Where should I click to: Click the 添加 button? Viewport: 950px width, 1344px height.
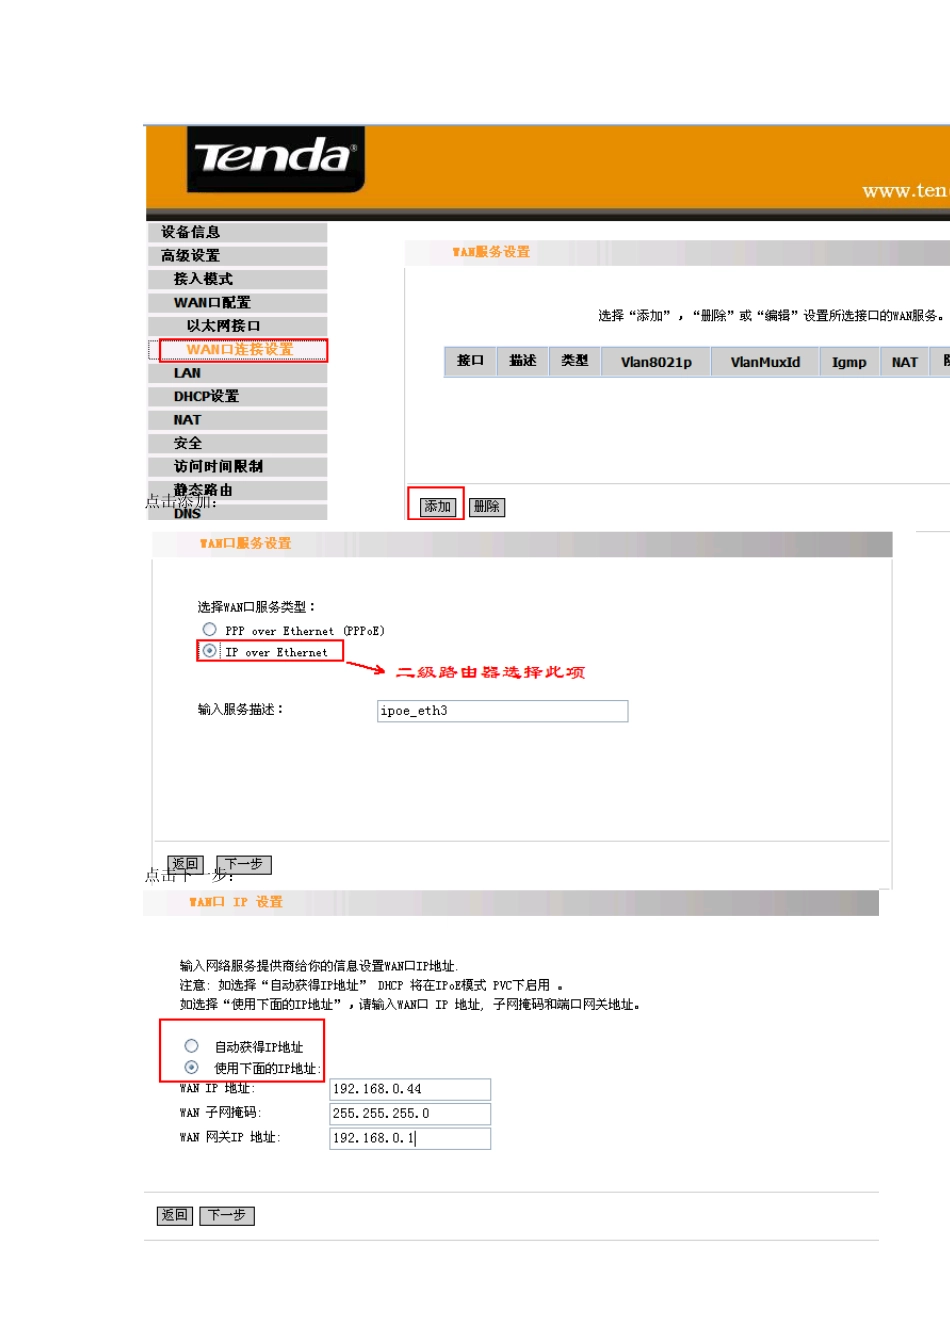coord(437,507)
